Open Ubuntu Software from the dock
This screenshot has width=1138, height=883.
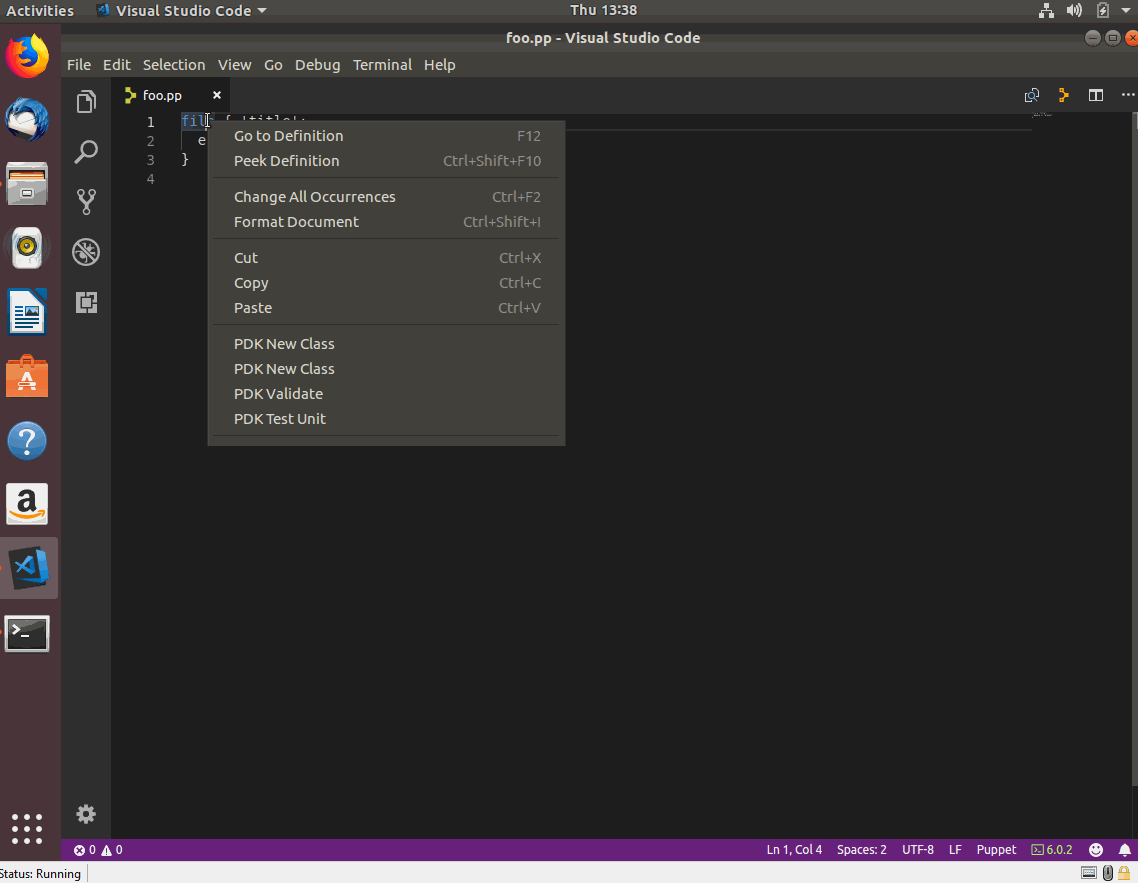click(28, 376)
